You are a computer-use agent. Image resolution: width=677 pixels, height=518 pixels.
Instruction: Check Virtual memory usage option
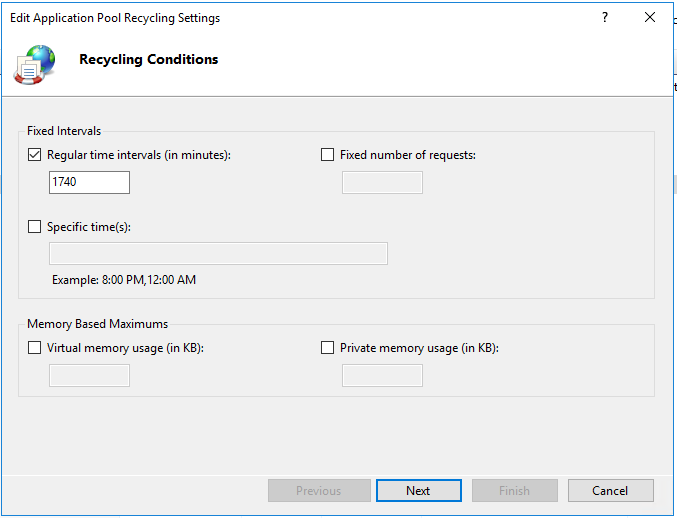(35, 348)
